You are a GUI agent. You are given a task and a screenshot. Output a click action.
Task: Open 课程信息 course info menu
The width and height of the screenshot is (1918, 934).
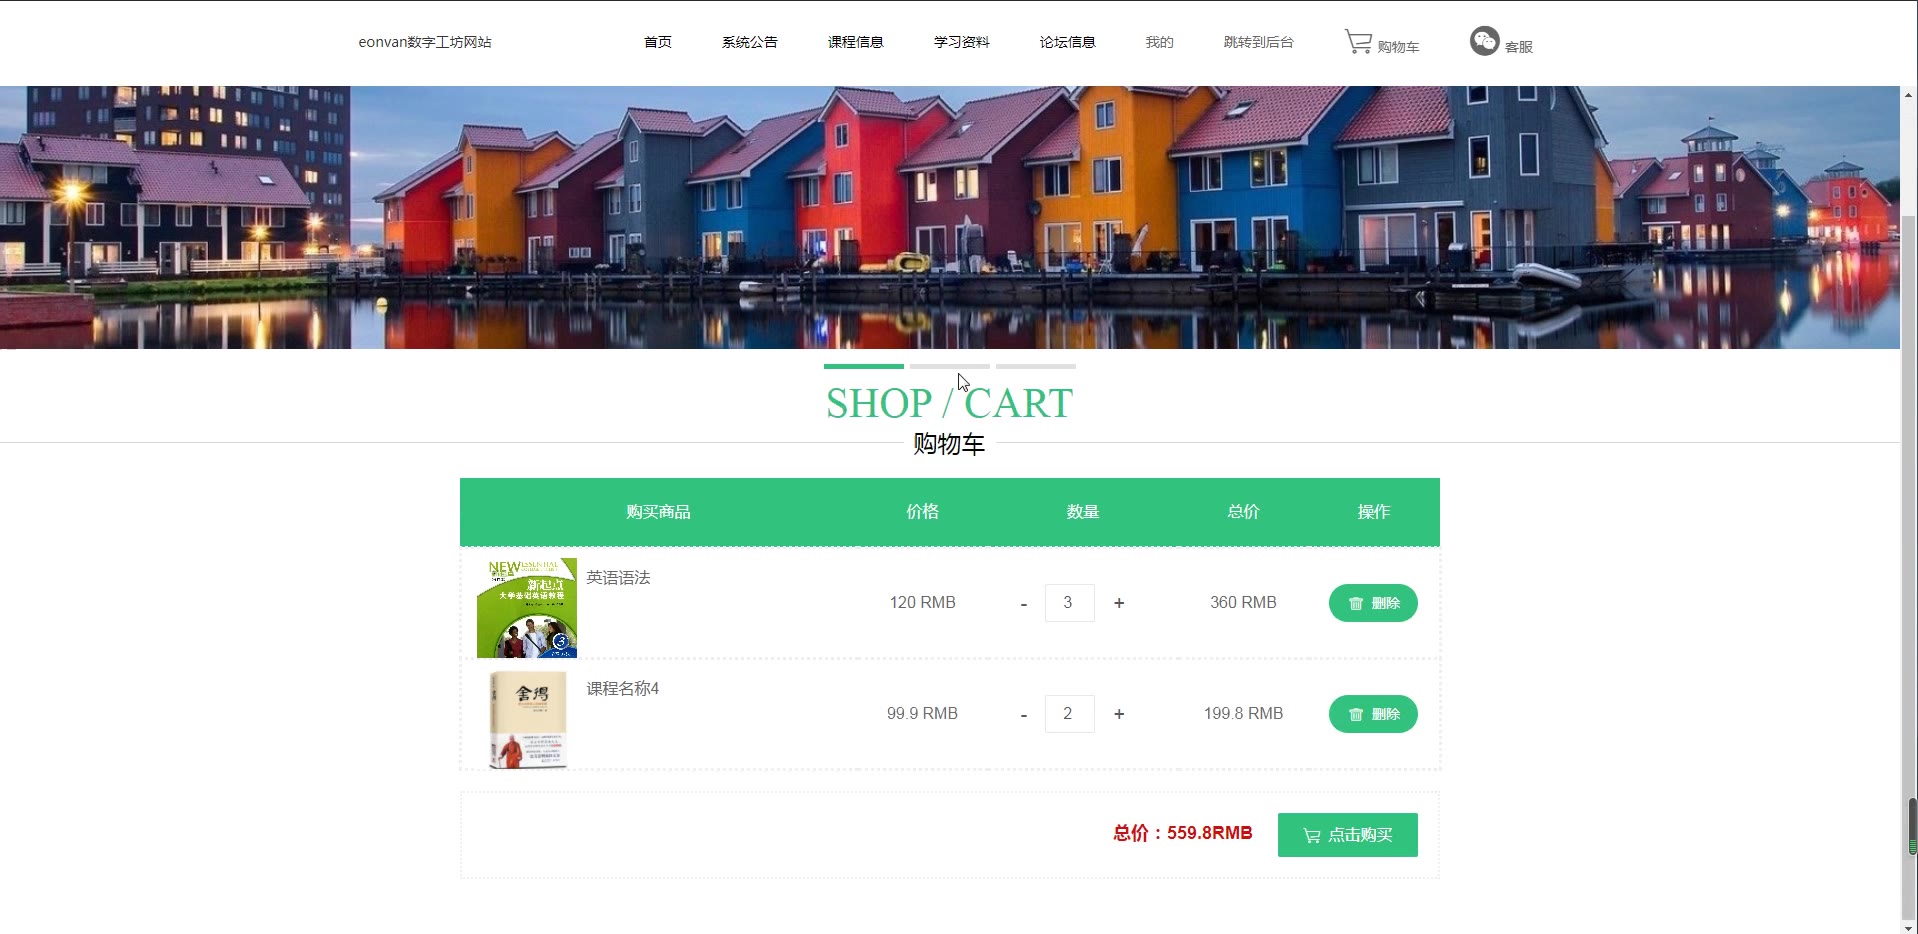(855, 42)
